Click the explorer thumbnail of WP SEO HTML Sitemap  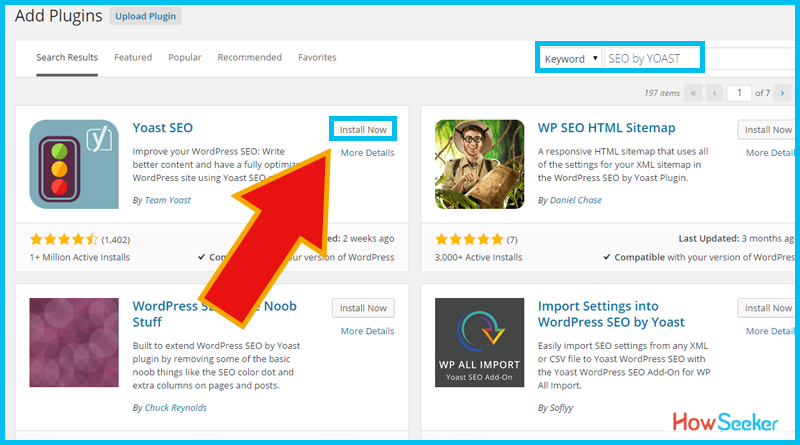tap(480, 164)
